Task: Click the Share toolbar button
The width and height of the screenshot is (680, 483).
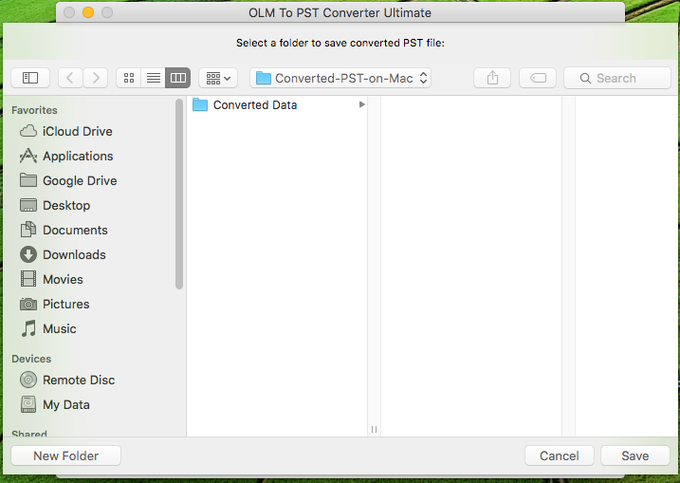Action: click(x=492, y=78)
